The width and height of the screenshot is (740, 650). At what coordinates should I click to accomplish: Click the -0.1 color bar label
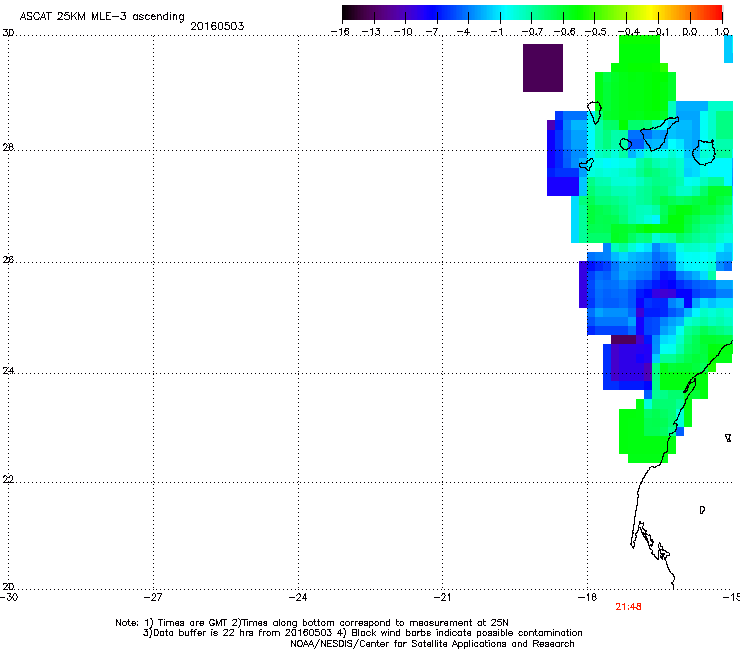click(659, 32)
